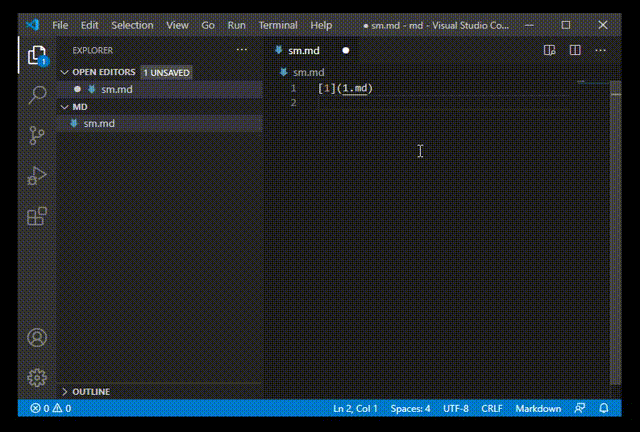This screenshot has height=432, width=640.
Task: Open the Go menu
Action: coord(208,25)
